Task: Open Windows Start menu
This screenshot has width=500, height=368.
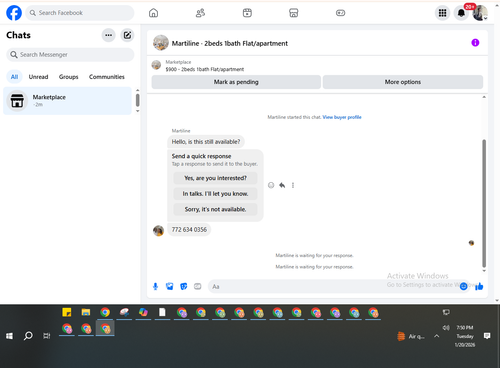Action: tap(9, 336)
